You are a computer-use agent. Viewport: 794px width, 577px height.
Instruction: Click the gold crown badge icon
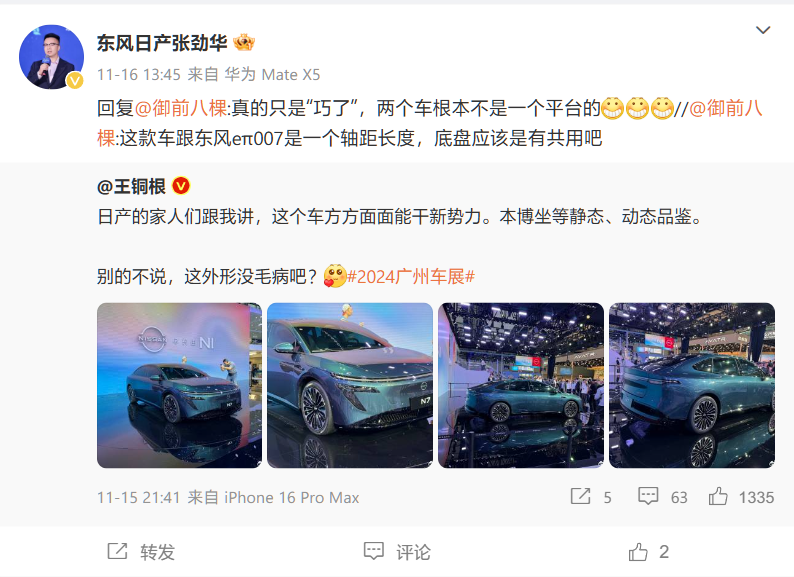[x=244, y=43]
